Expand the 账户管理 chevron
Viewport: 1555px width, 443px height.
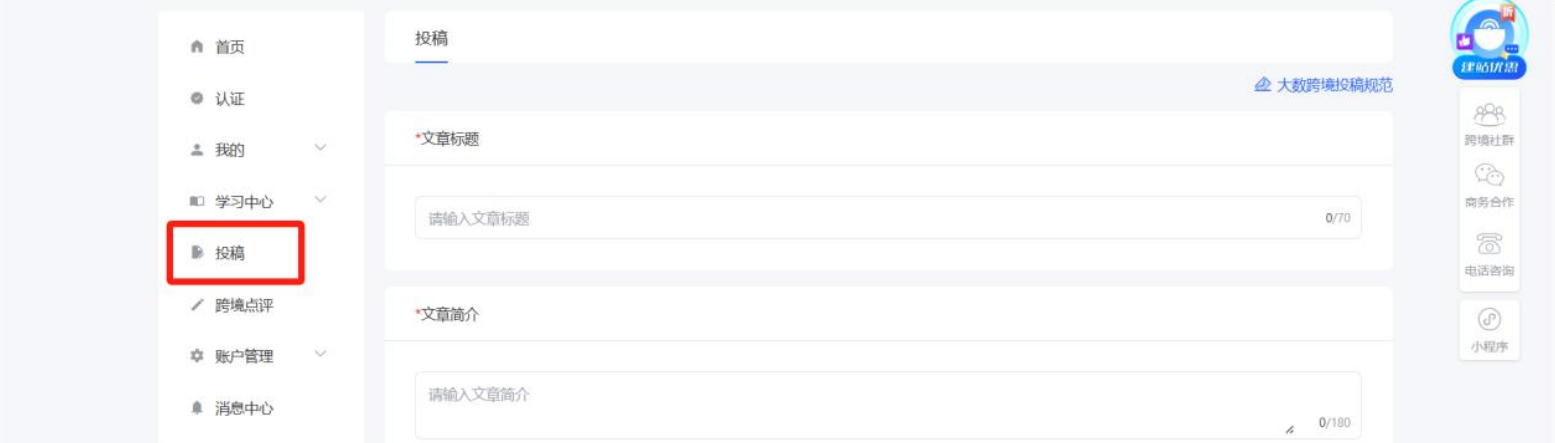pyautogui.click(x=321, y=354)
